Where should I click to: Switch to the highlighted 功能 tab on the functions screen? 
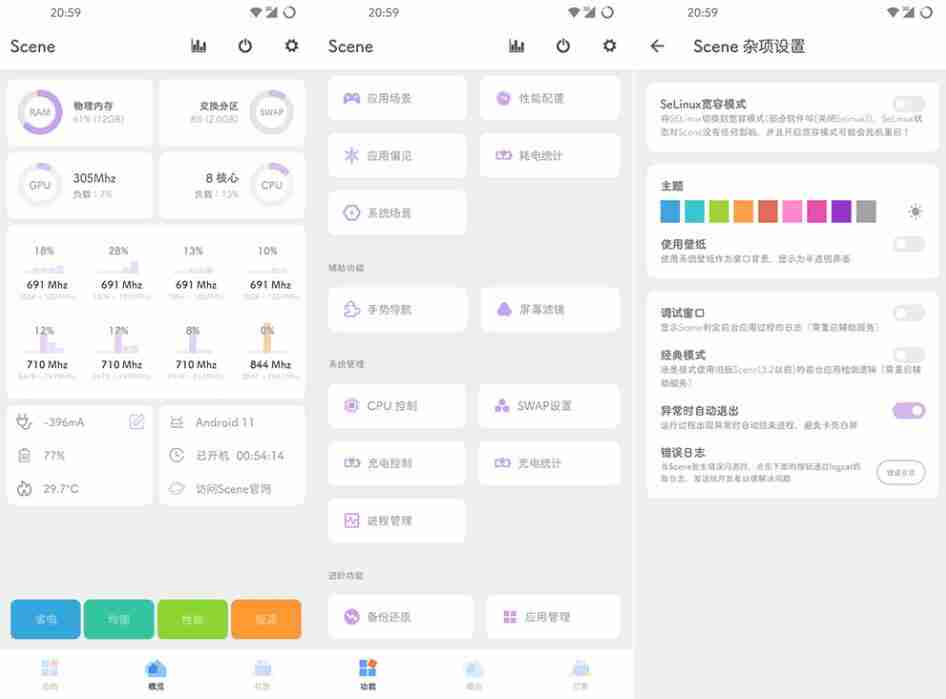[368, 674]
